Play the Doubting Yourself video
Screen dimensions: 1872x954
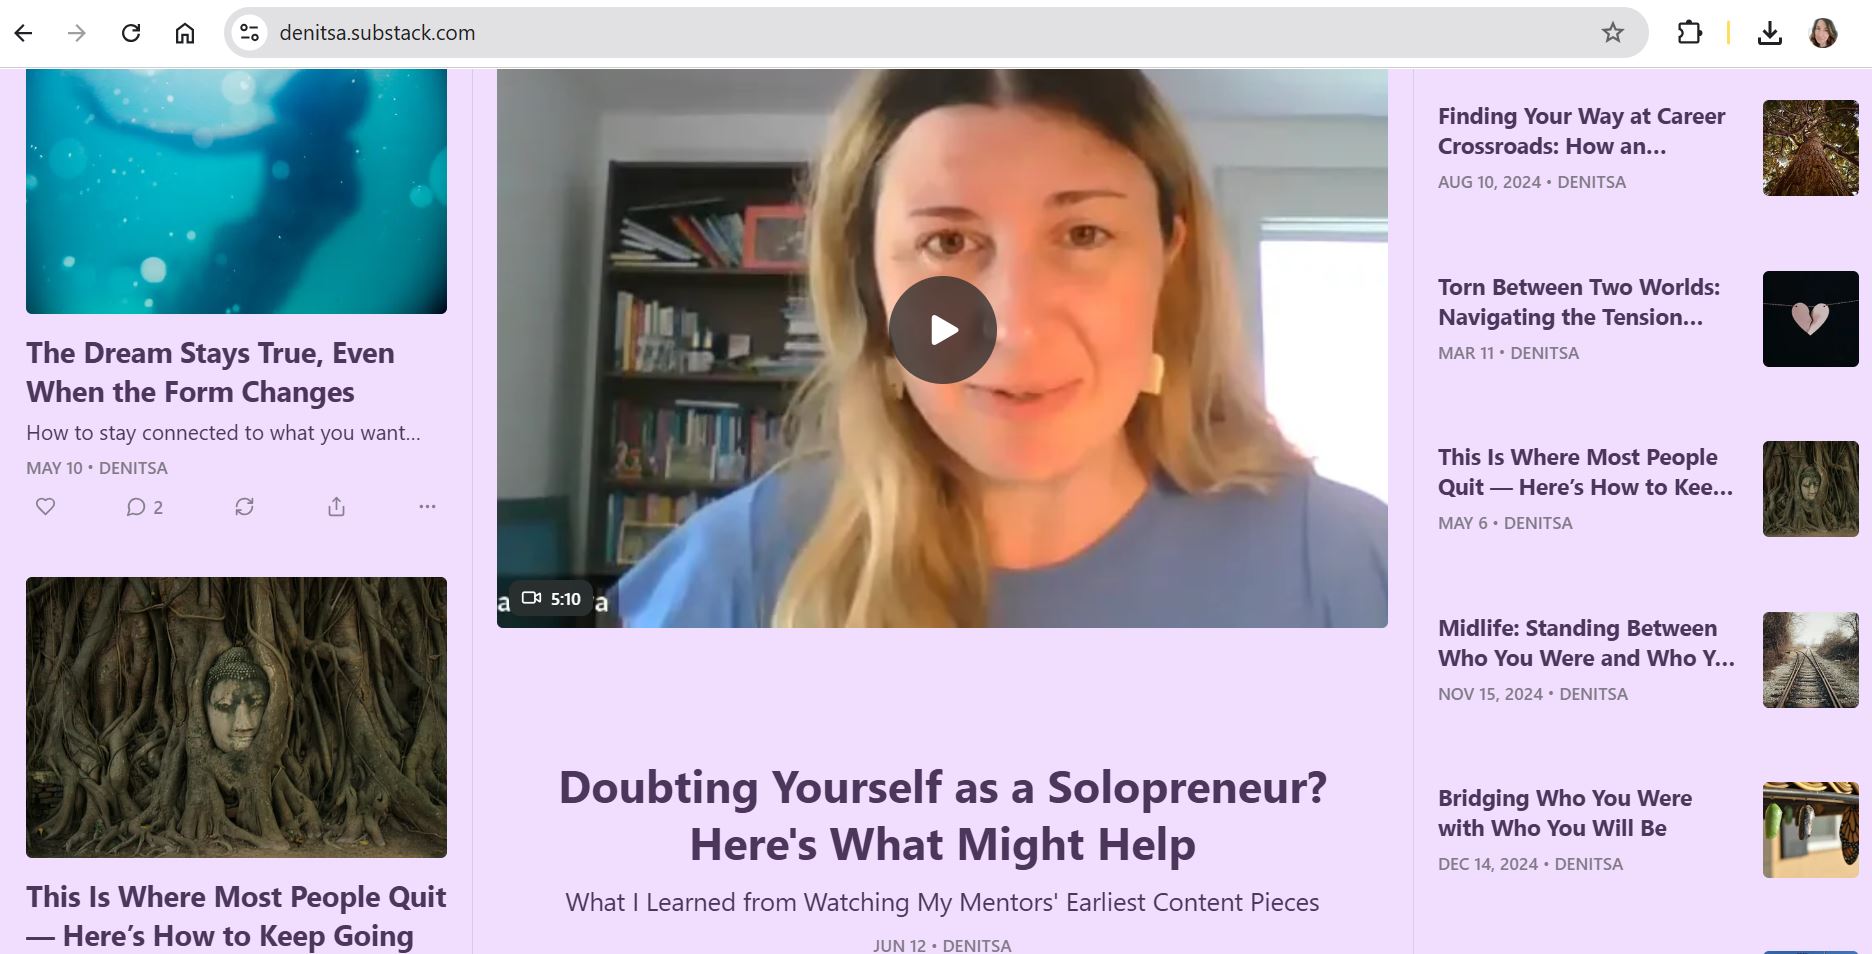point(942,330)
